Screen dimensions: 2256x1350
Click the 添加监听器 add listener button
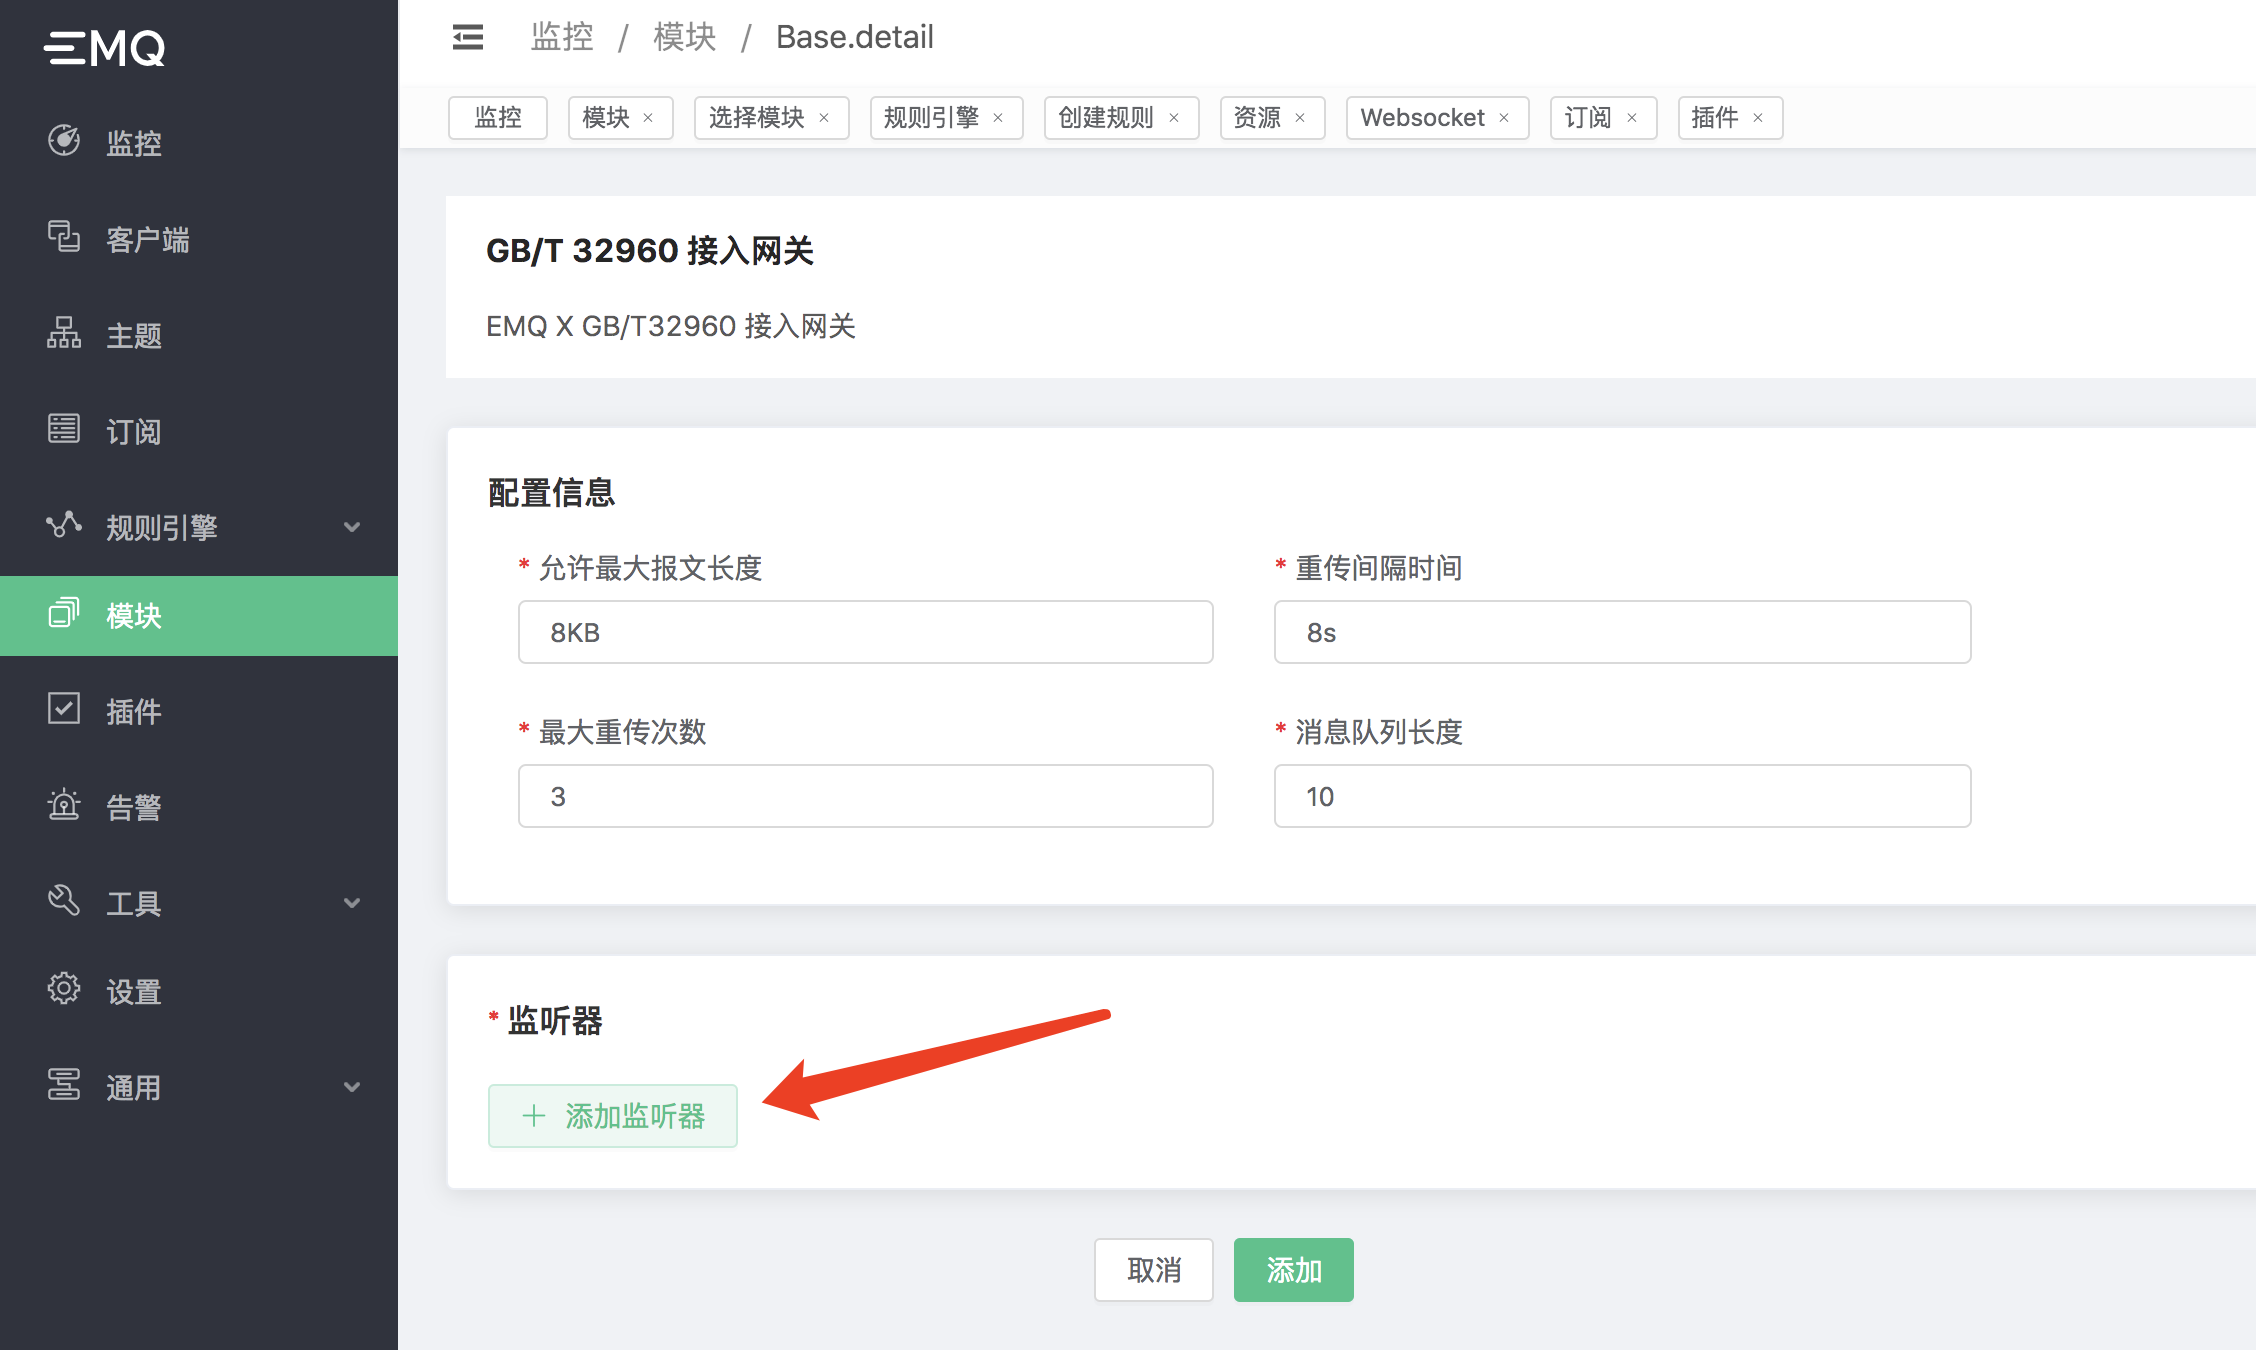pyautogui.click(x=613, y=1116)
